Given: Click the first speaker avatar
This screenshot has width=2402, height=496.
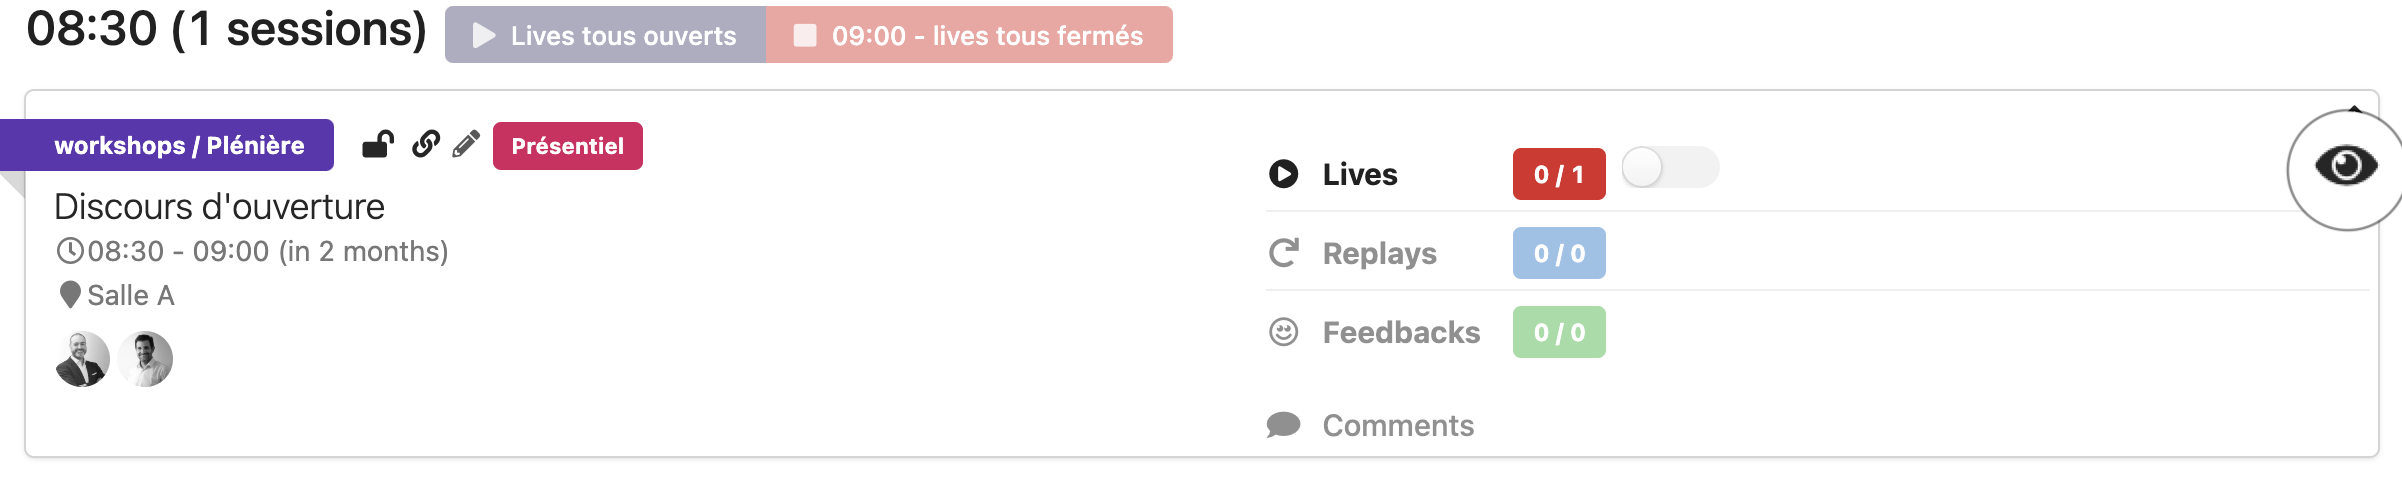Looking at the screenshot, I should pyautogui.click(x=82, y=359).
